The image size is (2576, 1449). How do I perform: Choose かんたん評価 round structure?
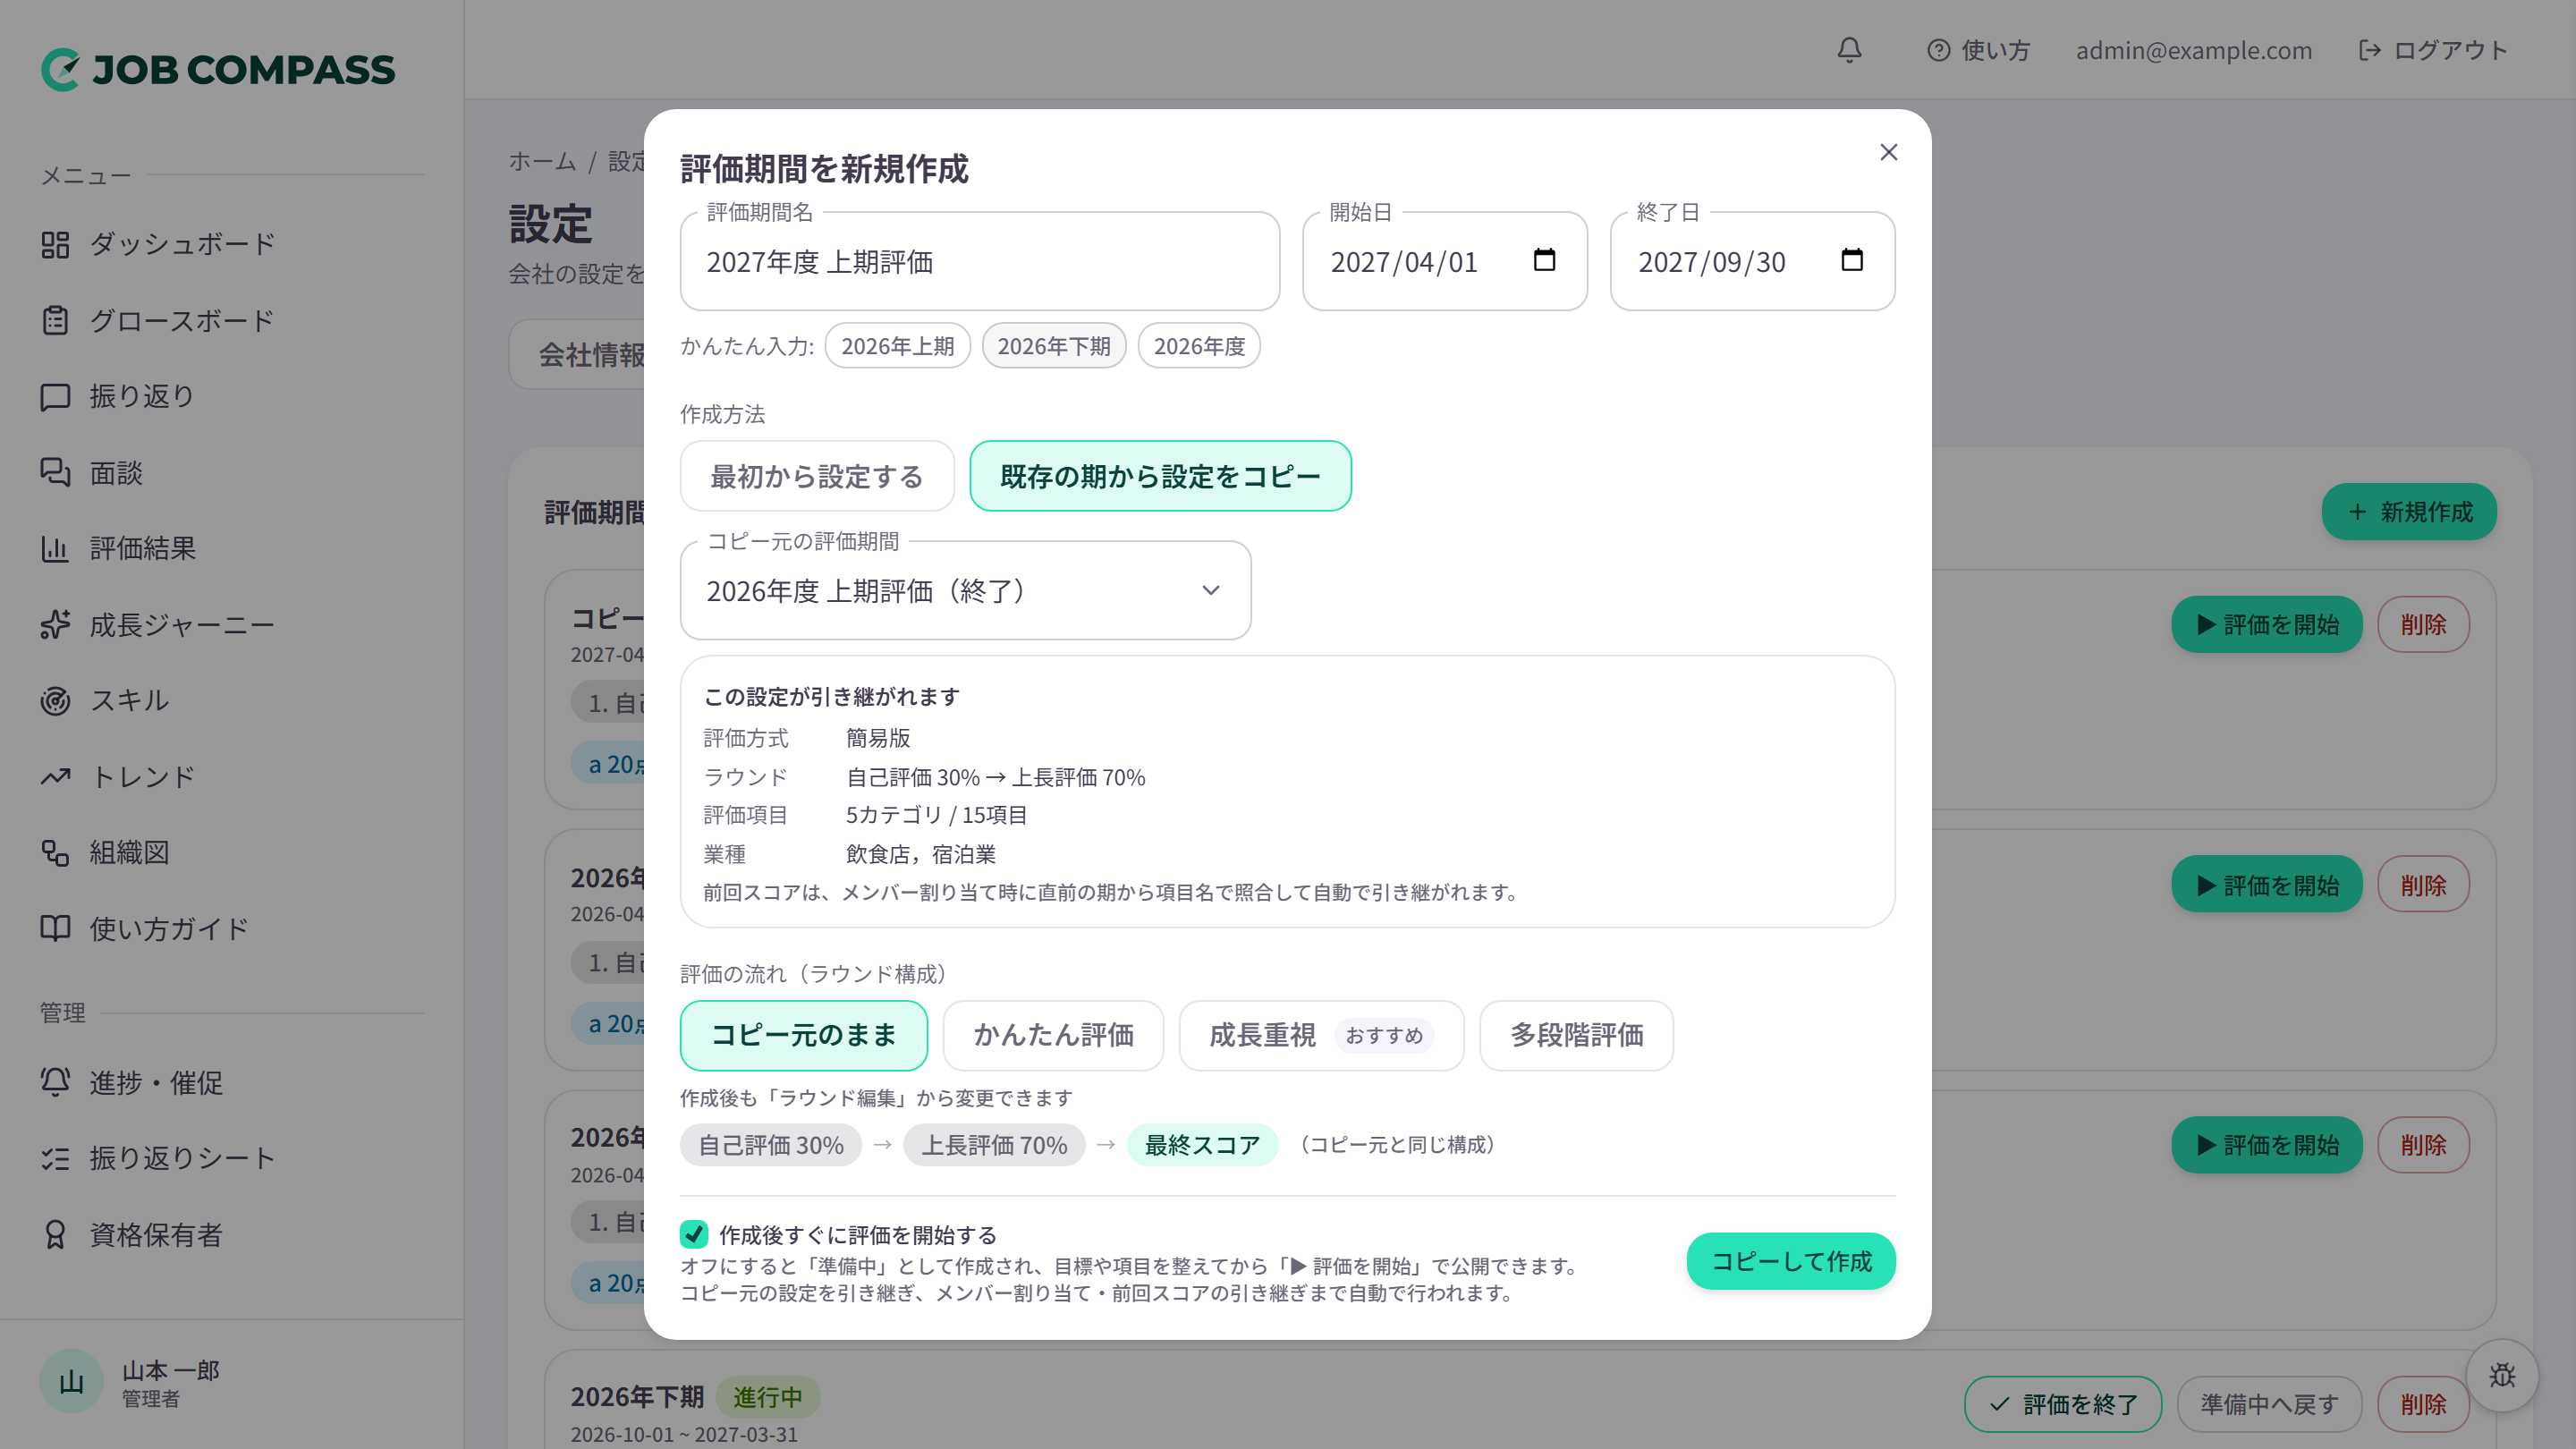point(1053,1035)
